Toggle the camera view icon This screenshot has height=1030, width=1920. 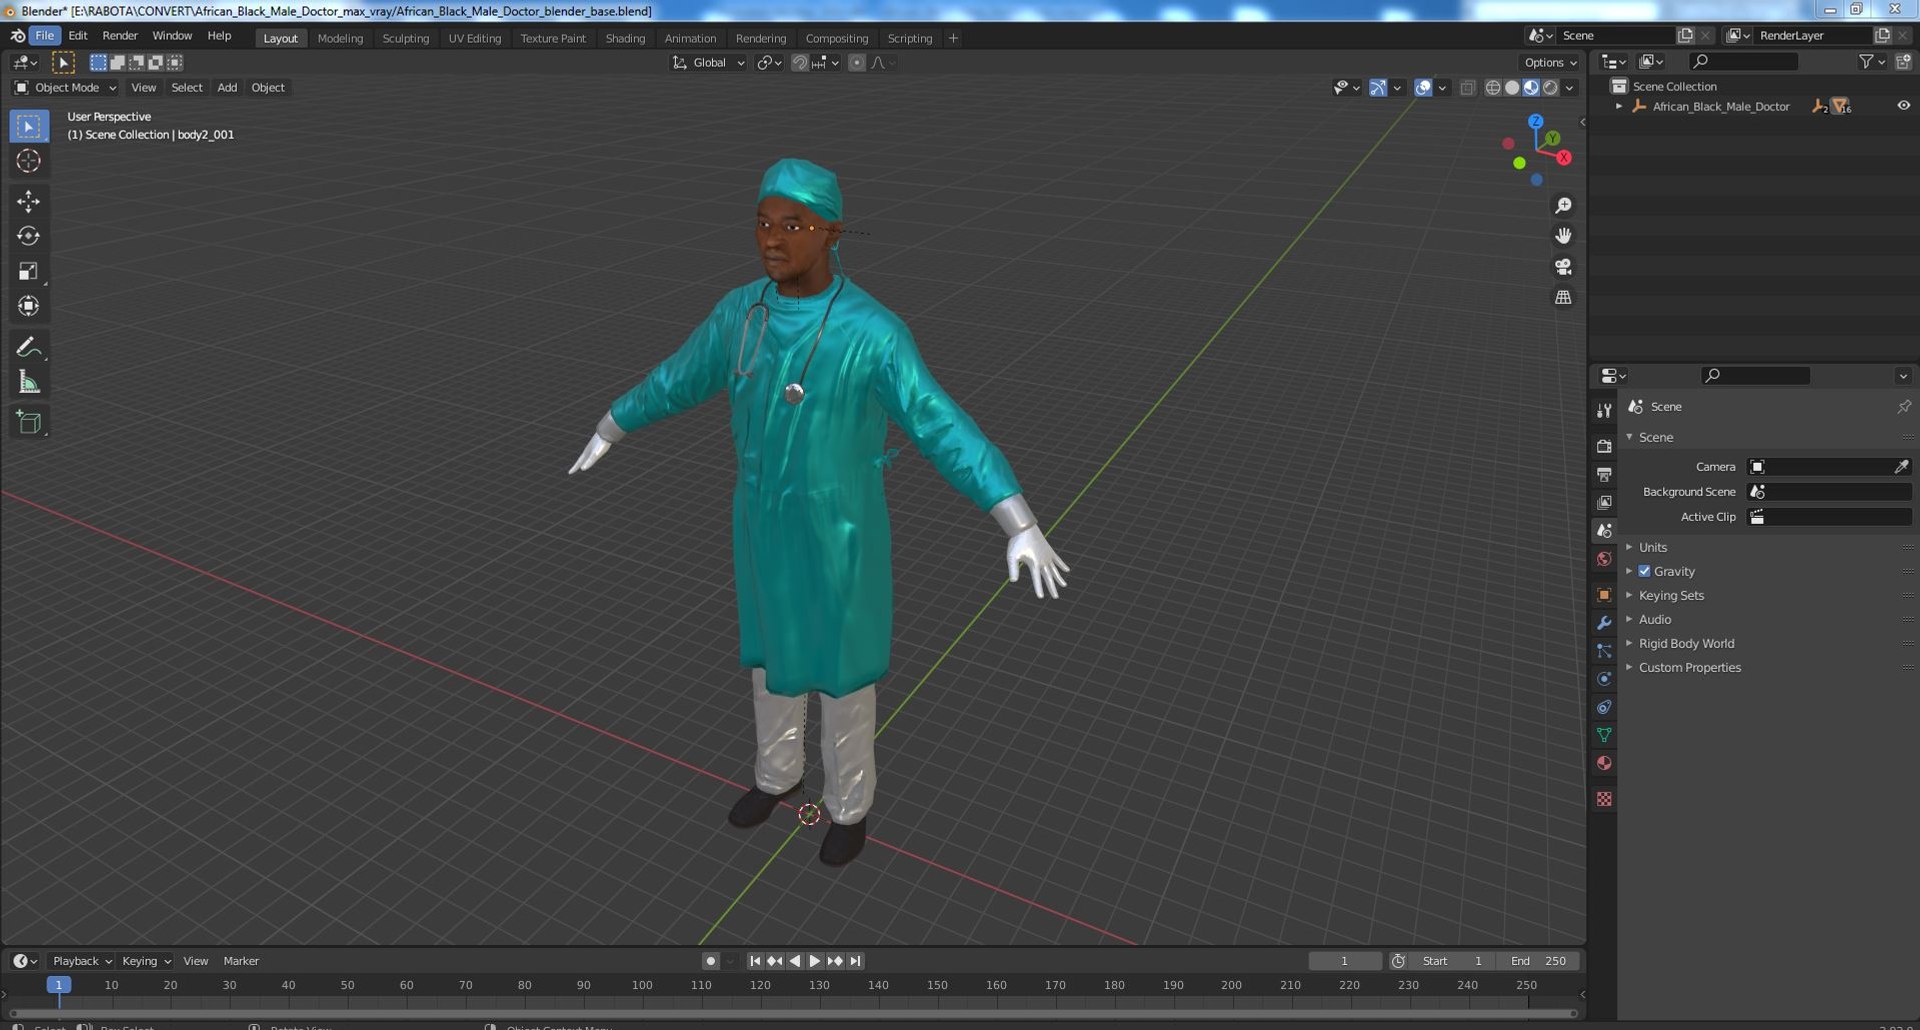click(1563, 267)
